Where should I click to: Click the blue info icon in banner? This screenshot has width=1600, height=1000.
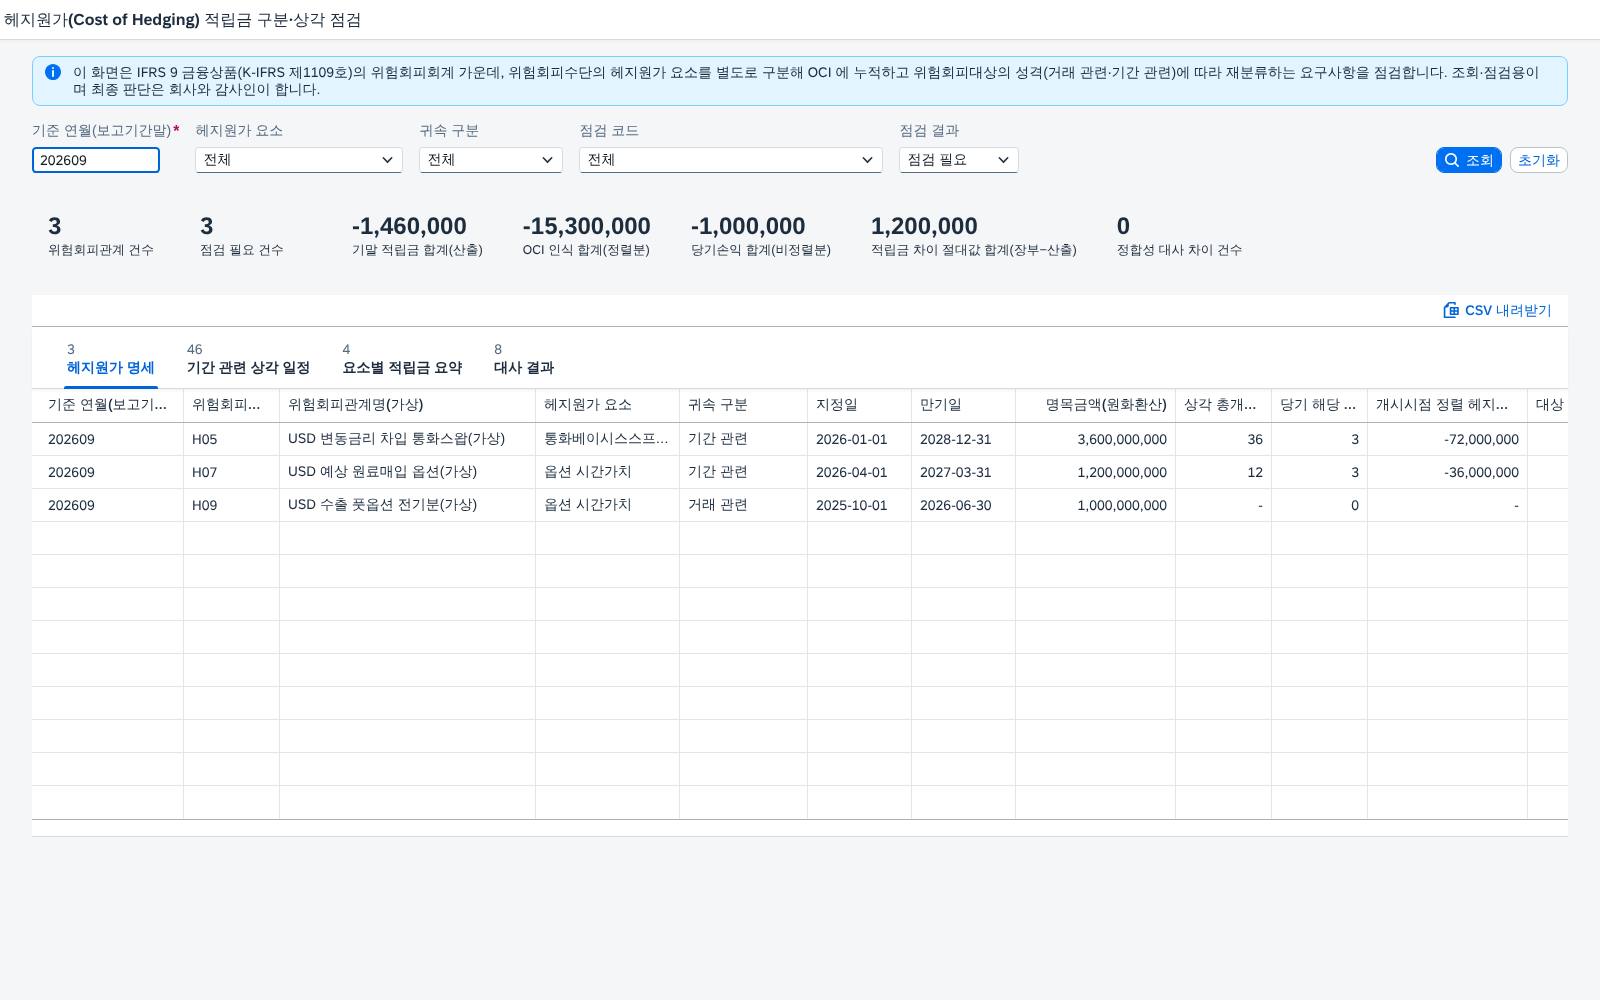coord(53,72)
